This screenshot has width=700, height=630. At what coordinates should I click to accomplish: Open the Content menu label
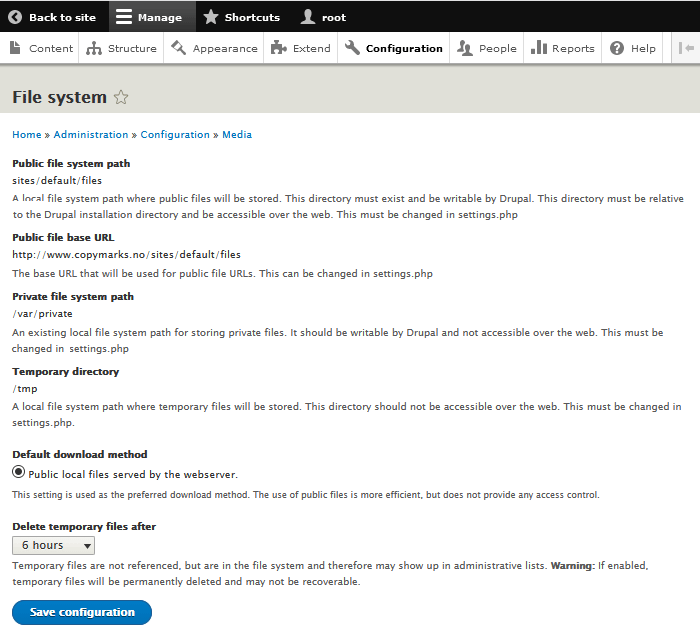[x=51, y=48]
